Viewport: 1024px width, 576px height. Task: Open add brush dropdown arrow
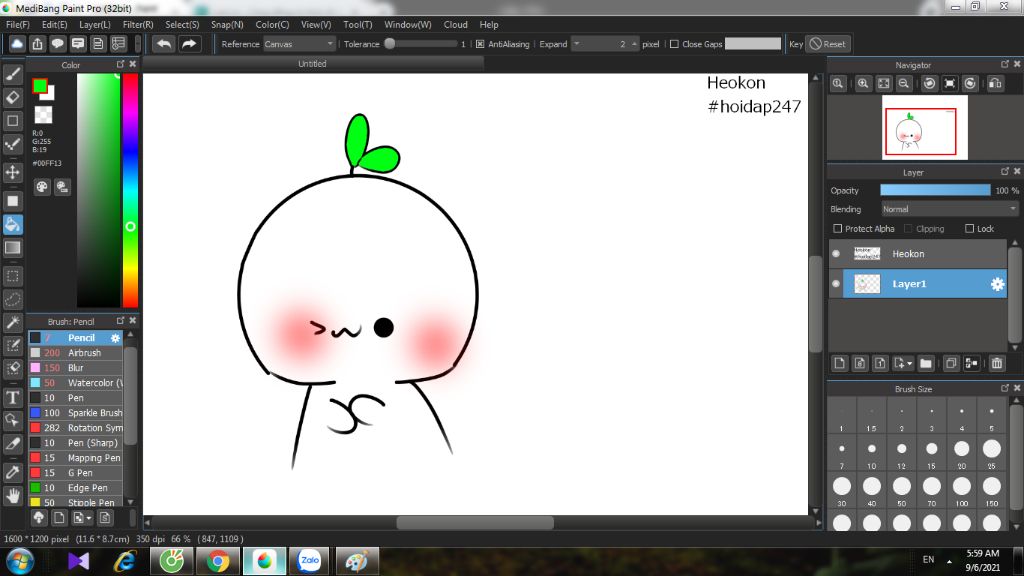pos(89,518)
